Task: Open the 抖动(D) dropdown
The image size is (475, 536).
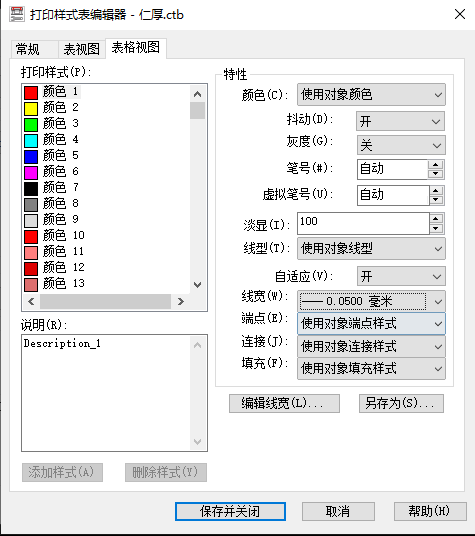Action: coord(400,121)
